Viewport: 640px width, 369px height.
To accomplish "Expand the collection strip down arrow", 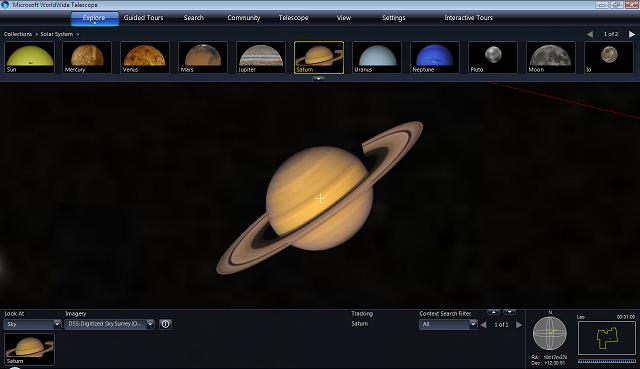I will point(318,78).
